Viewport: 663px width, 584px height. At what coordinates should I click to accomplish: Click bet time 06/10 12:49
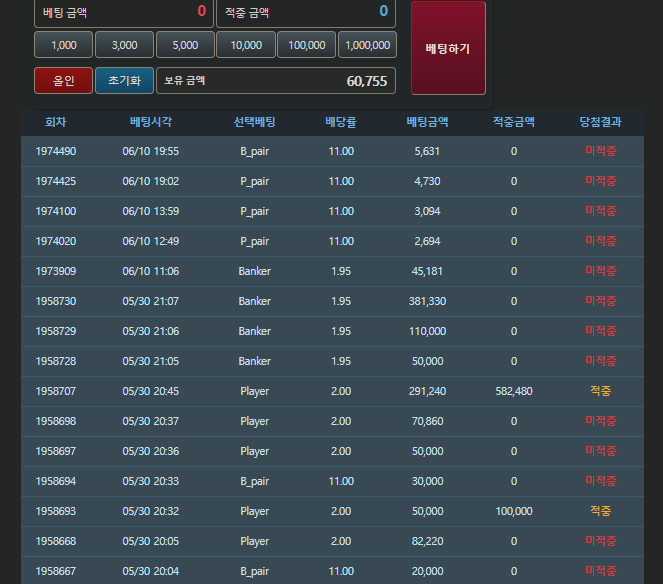pyautogui.click(x=151, y=241)
